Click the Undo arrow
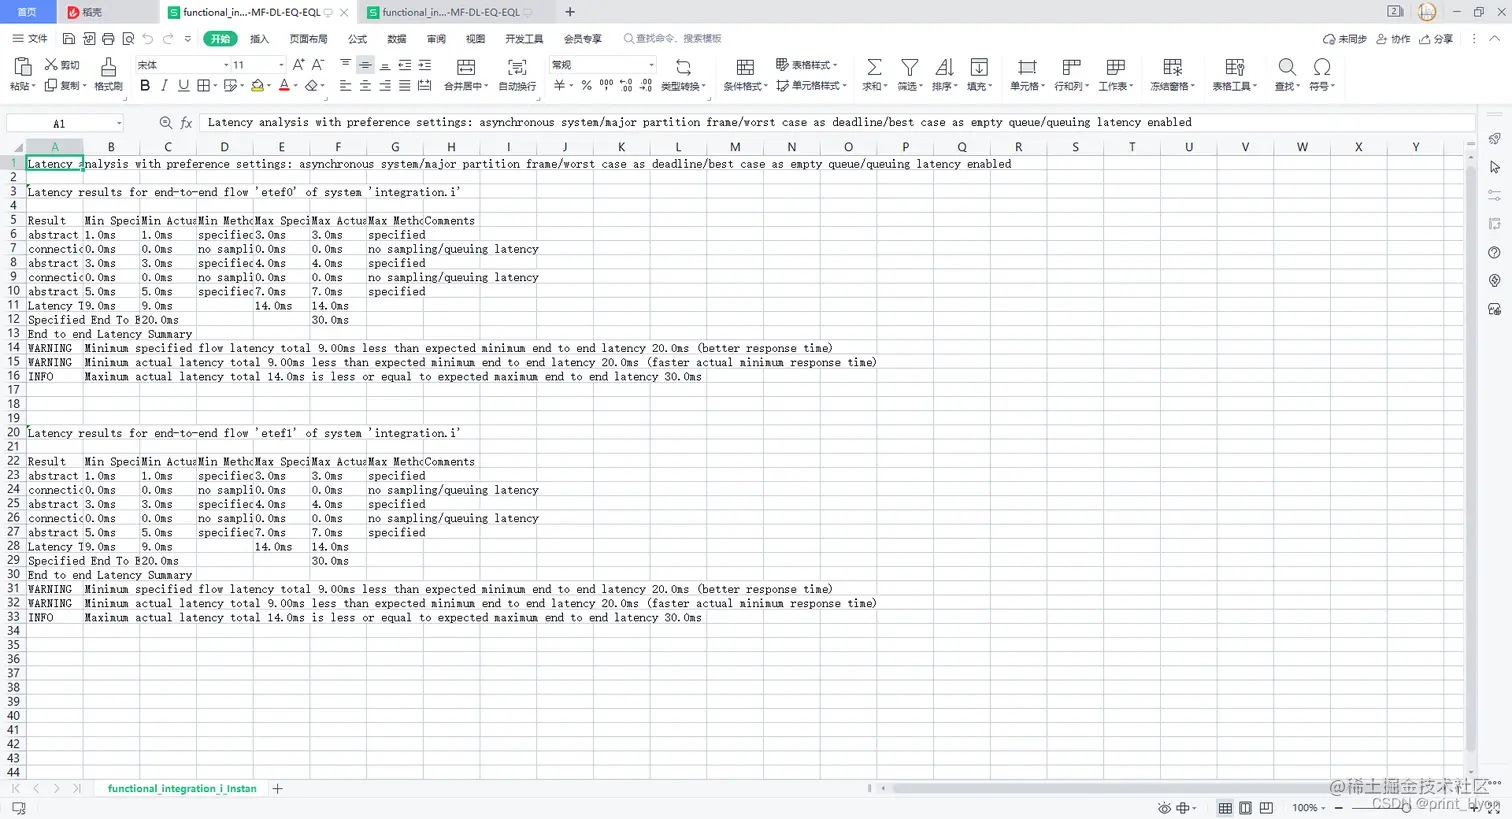This screenshot has width=1512, height=819. [x=148, y=39]
